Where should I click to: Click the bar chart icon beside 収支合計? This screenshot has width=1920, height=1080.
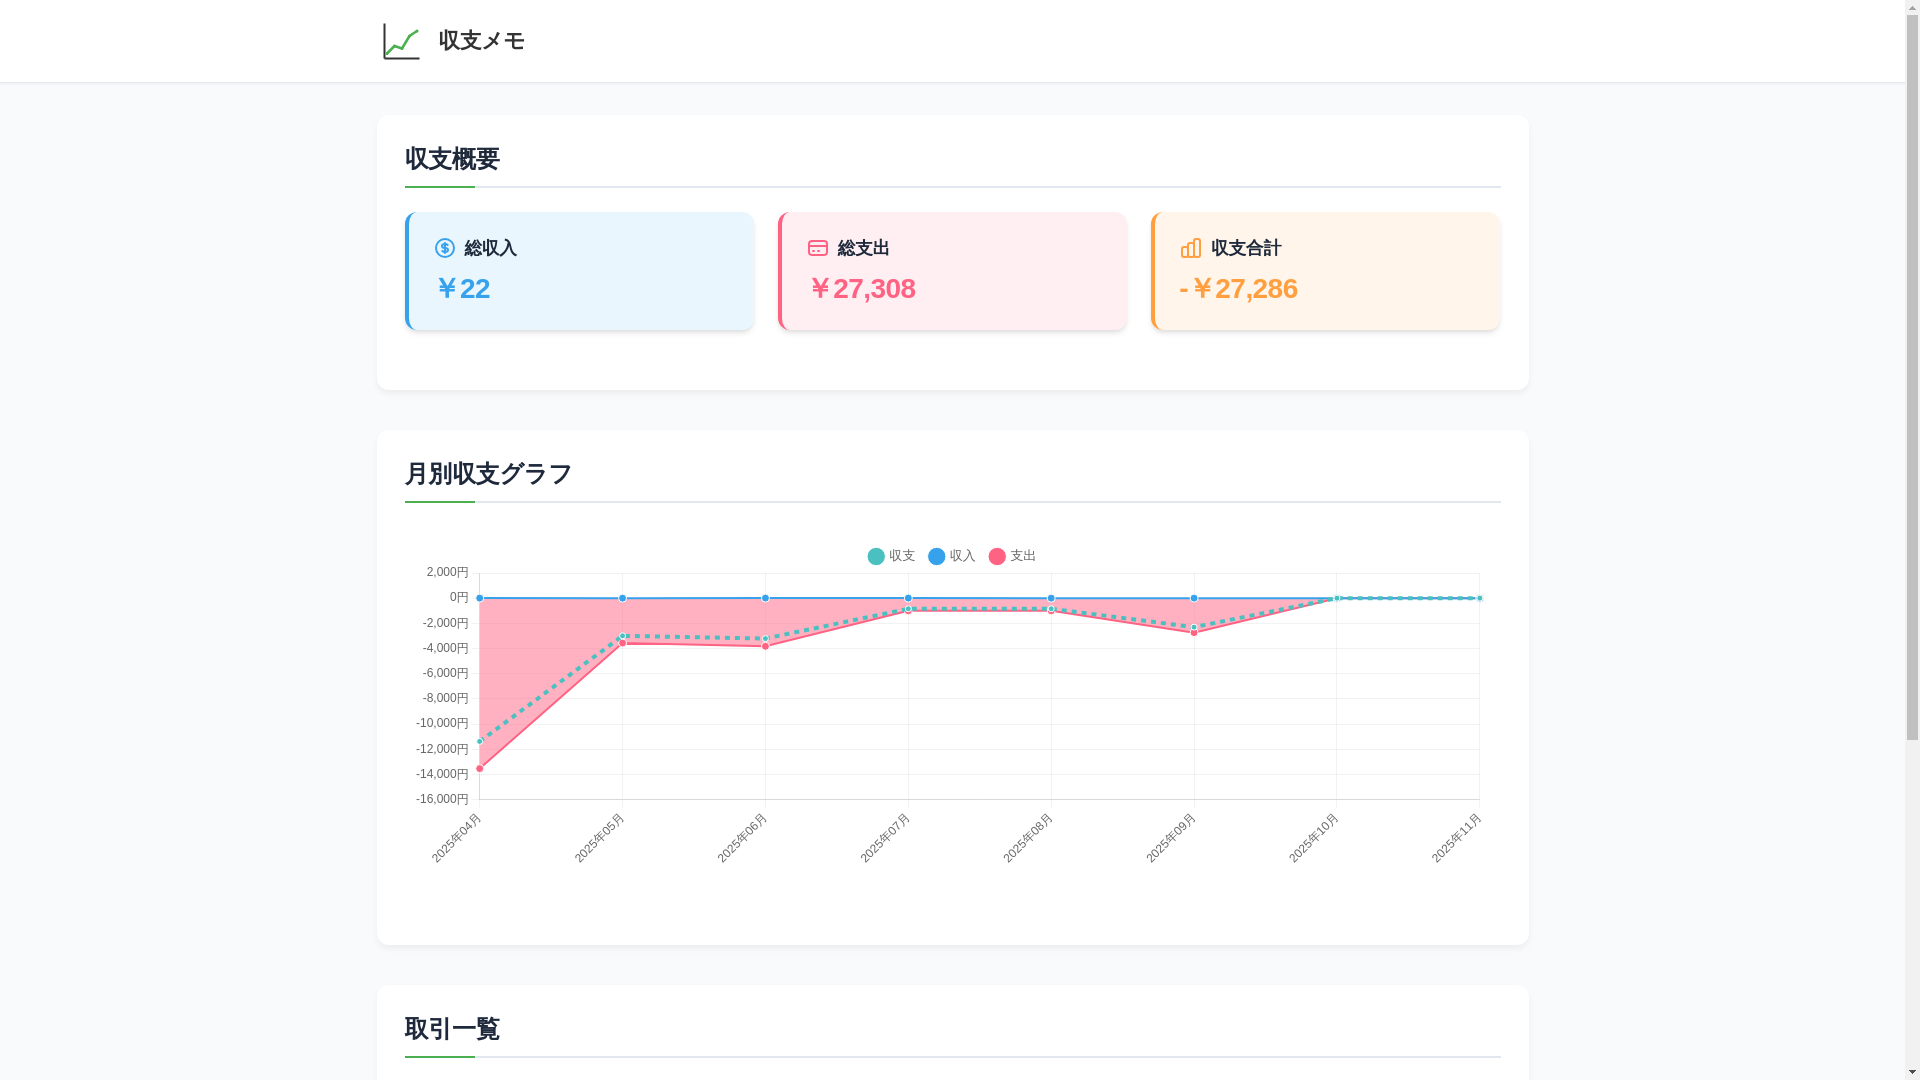click(x=1191, y=248)
